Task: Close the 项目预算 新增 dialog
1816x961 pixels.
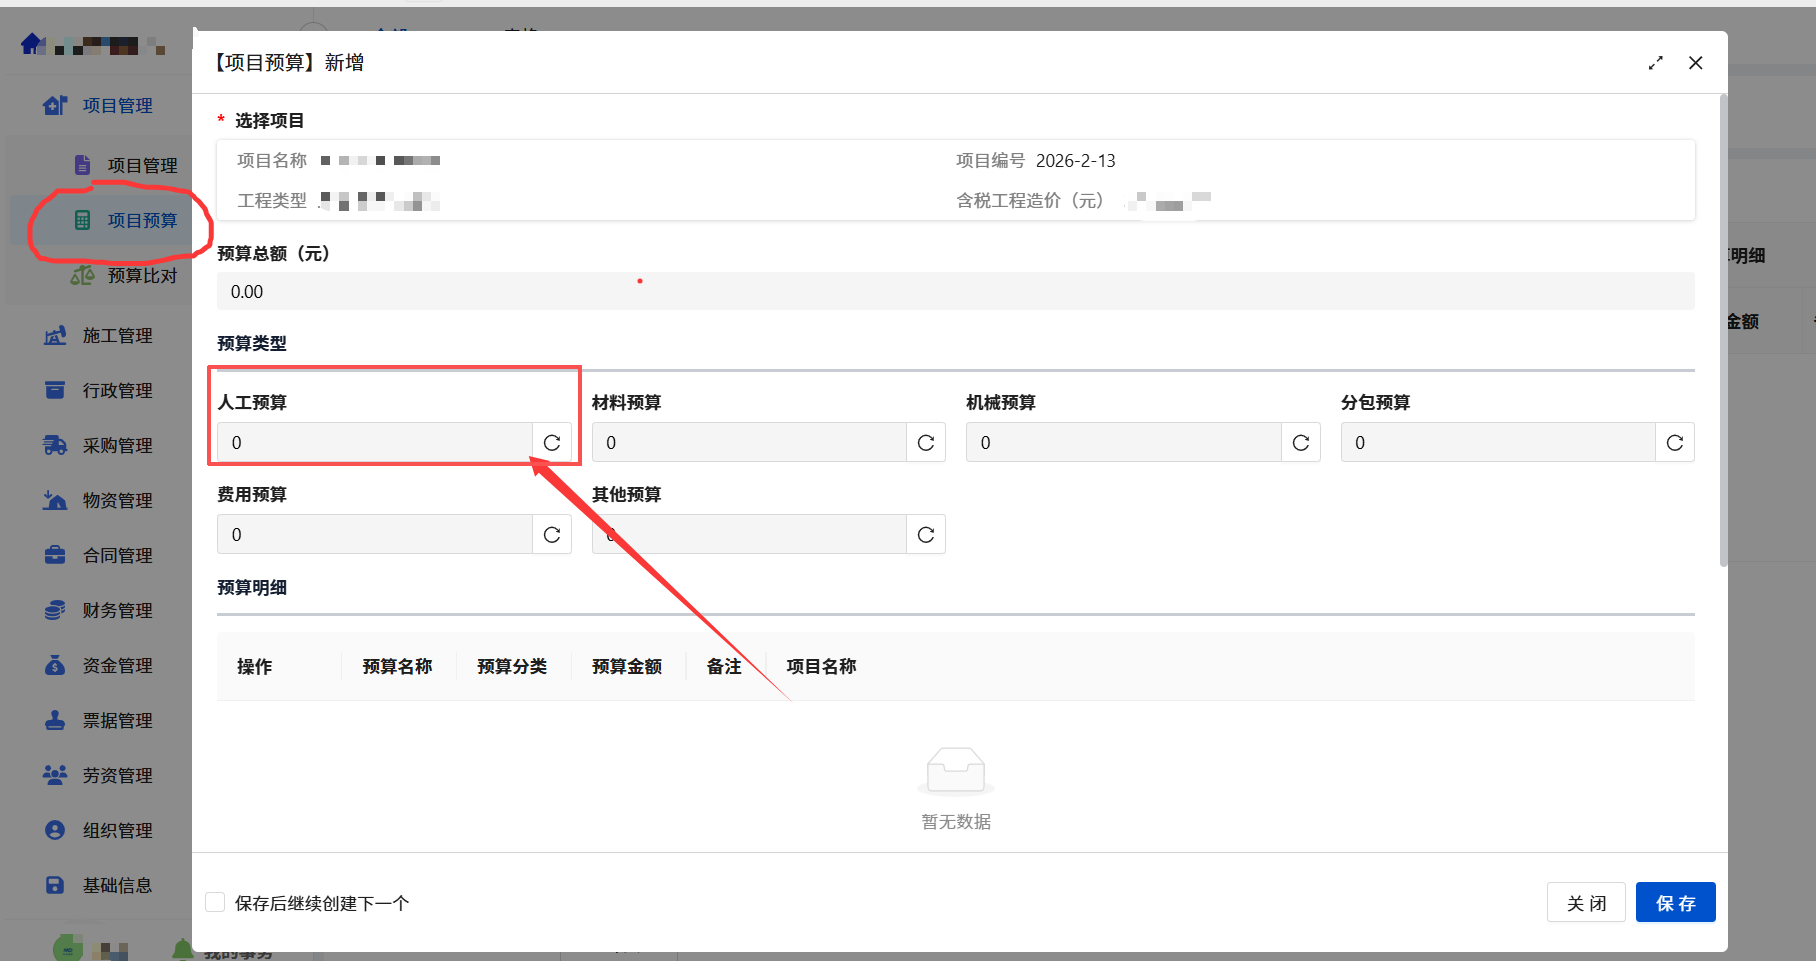Action: point(1695,63)
